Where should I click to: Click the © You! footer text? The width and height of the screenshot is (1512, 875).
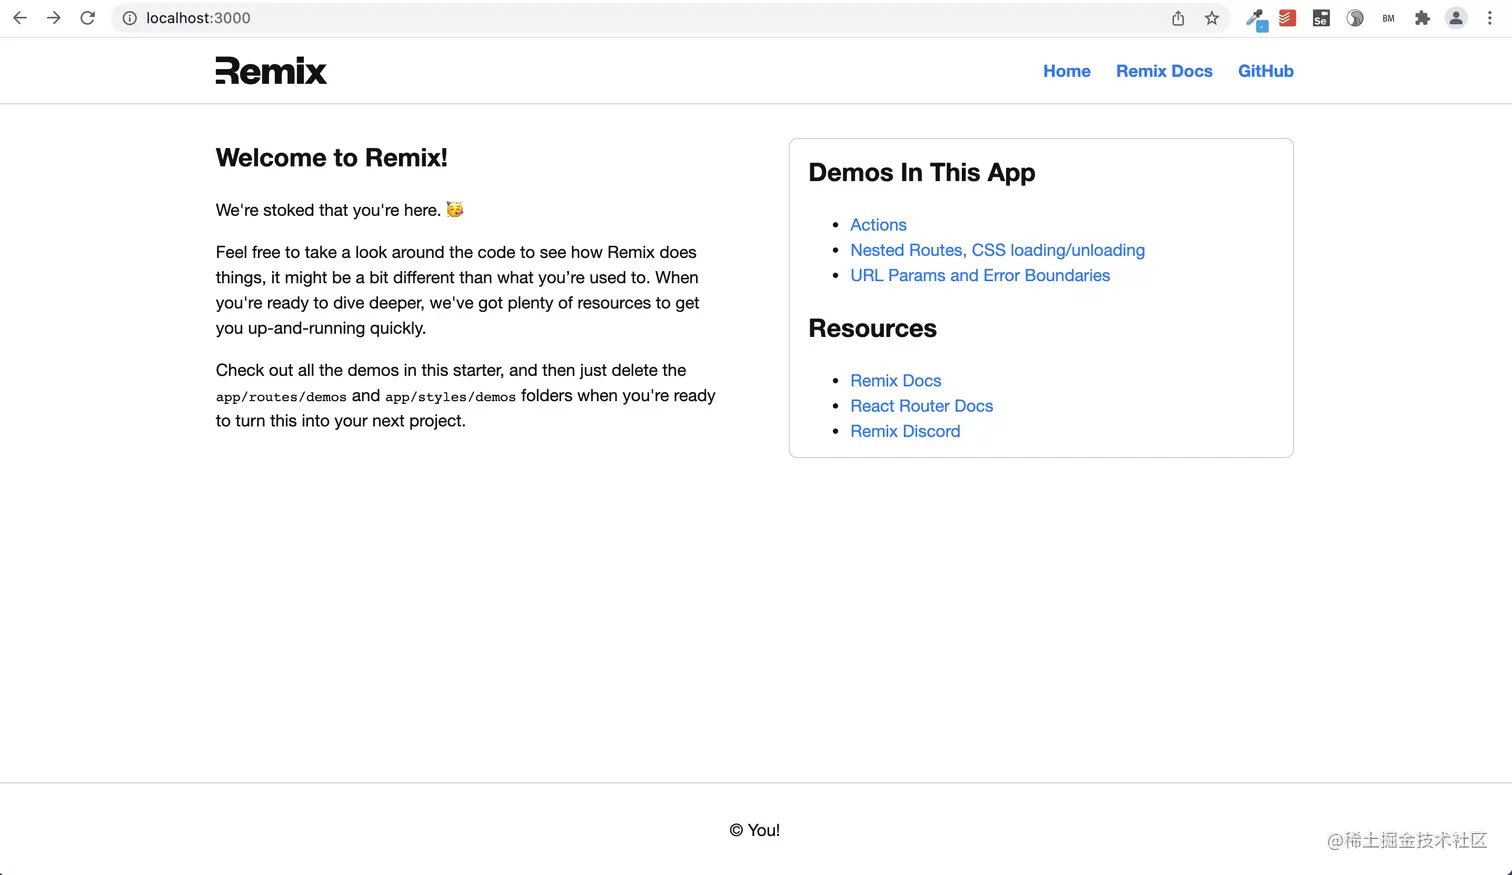755,830
